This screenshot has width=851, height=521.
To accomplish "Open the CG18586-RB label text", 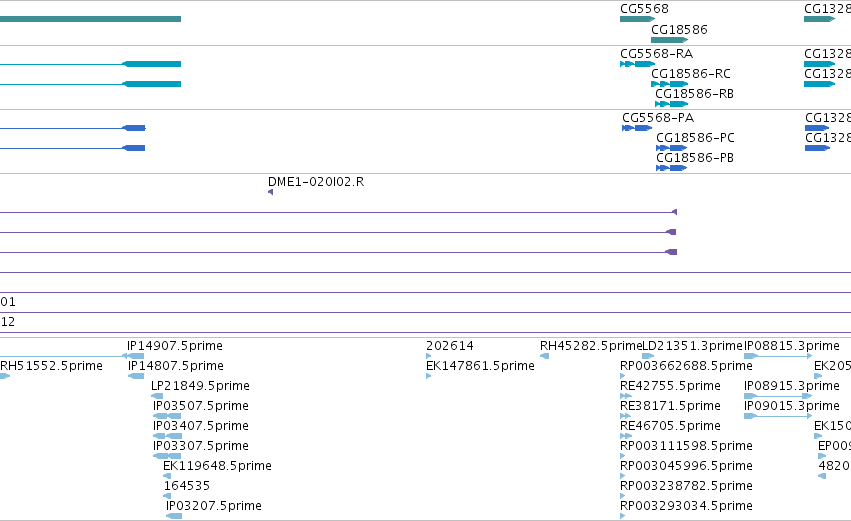I will (x=694, y=94).
